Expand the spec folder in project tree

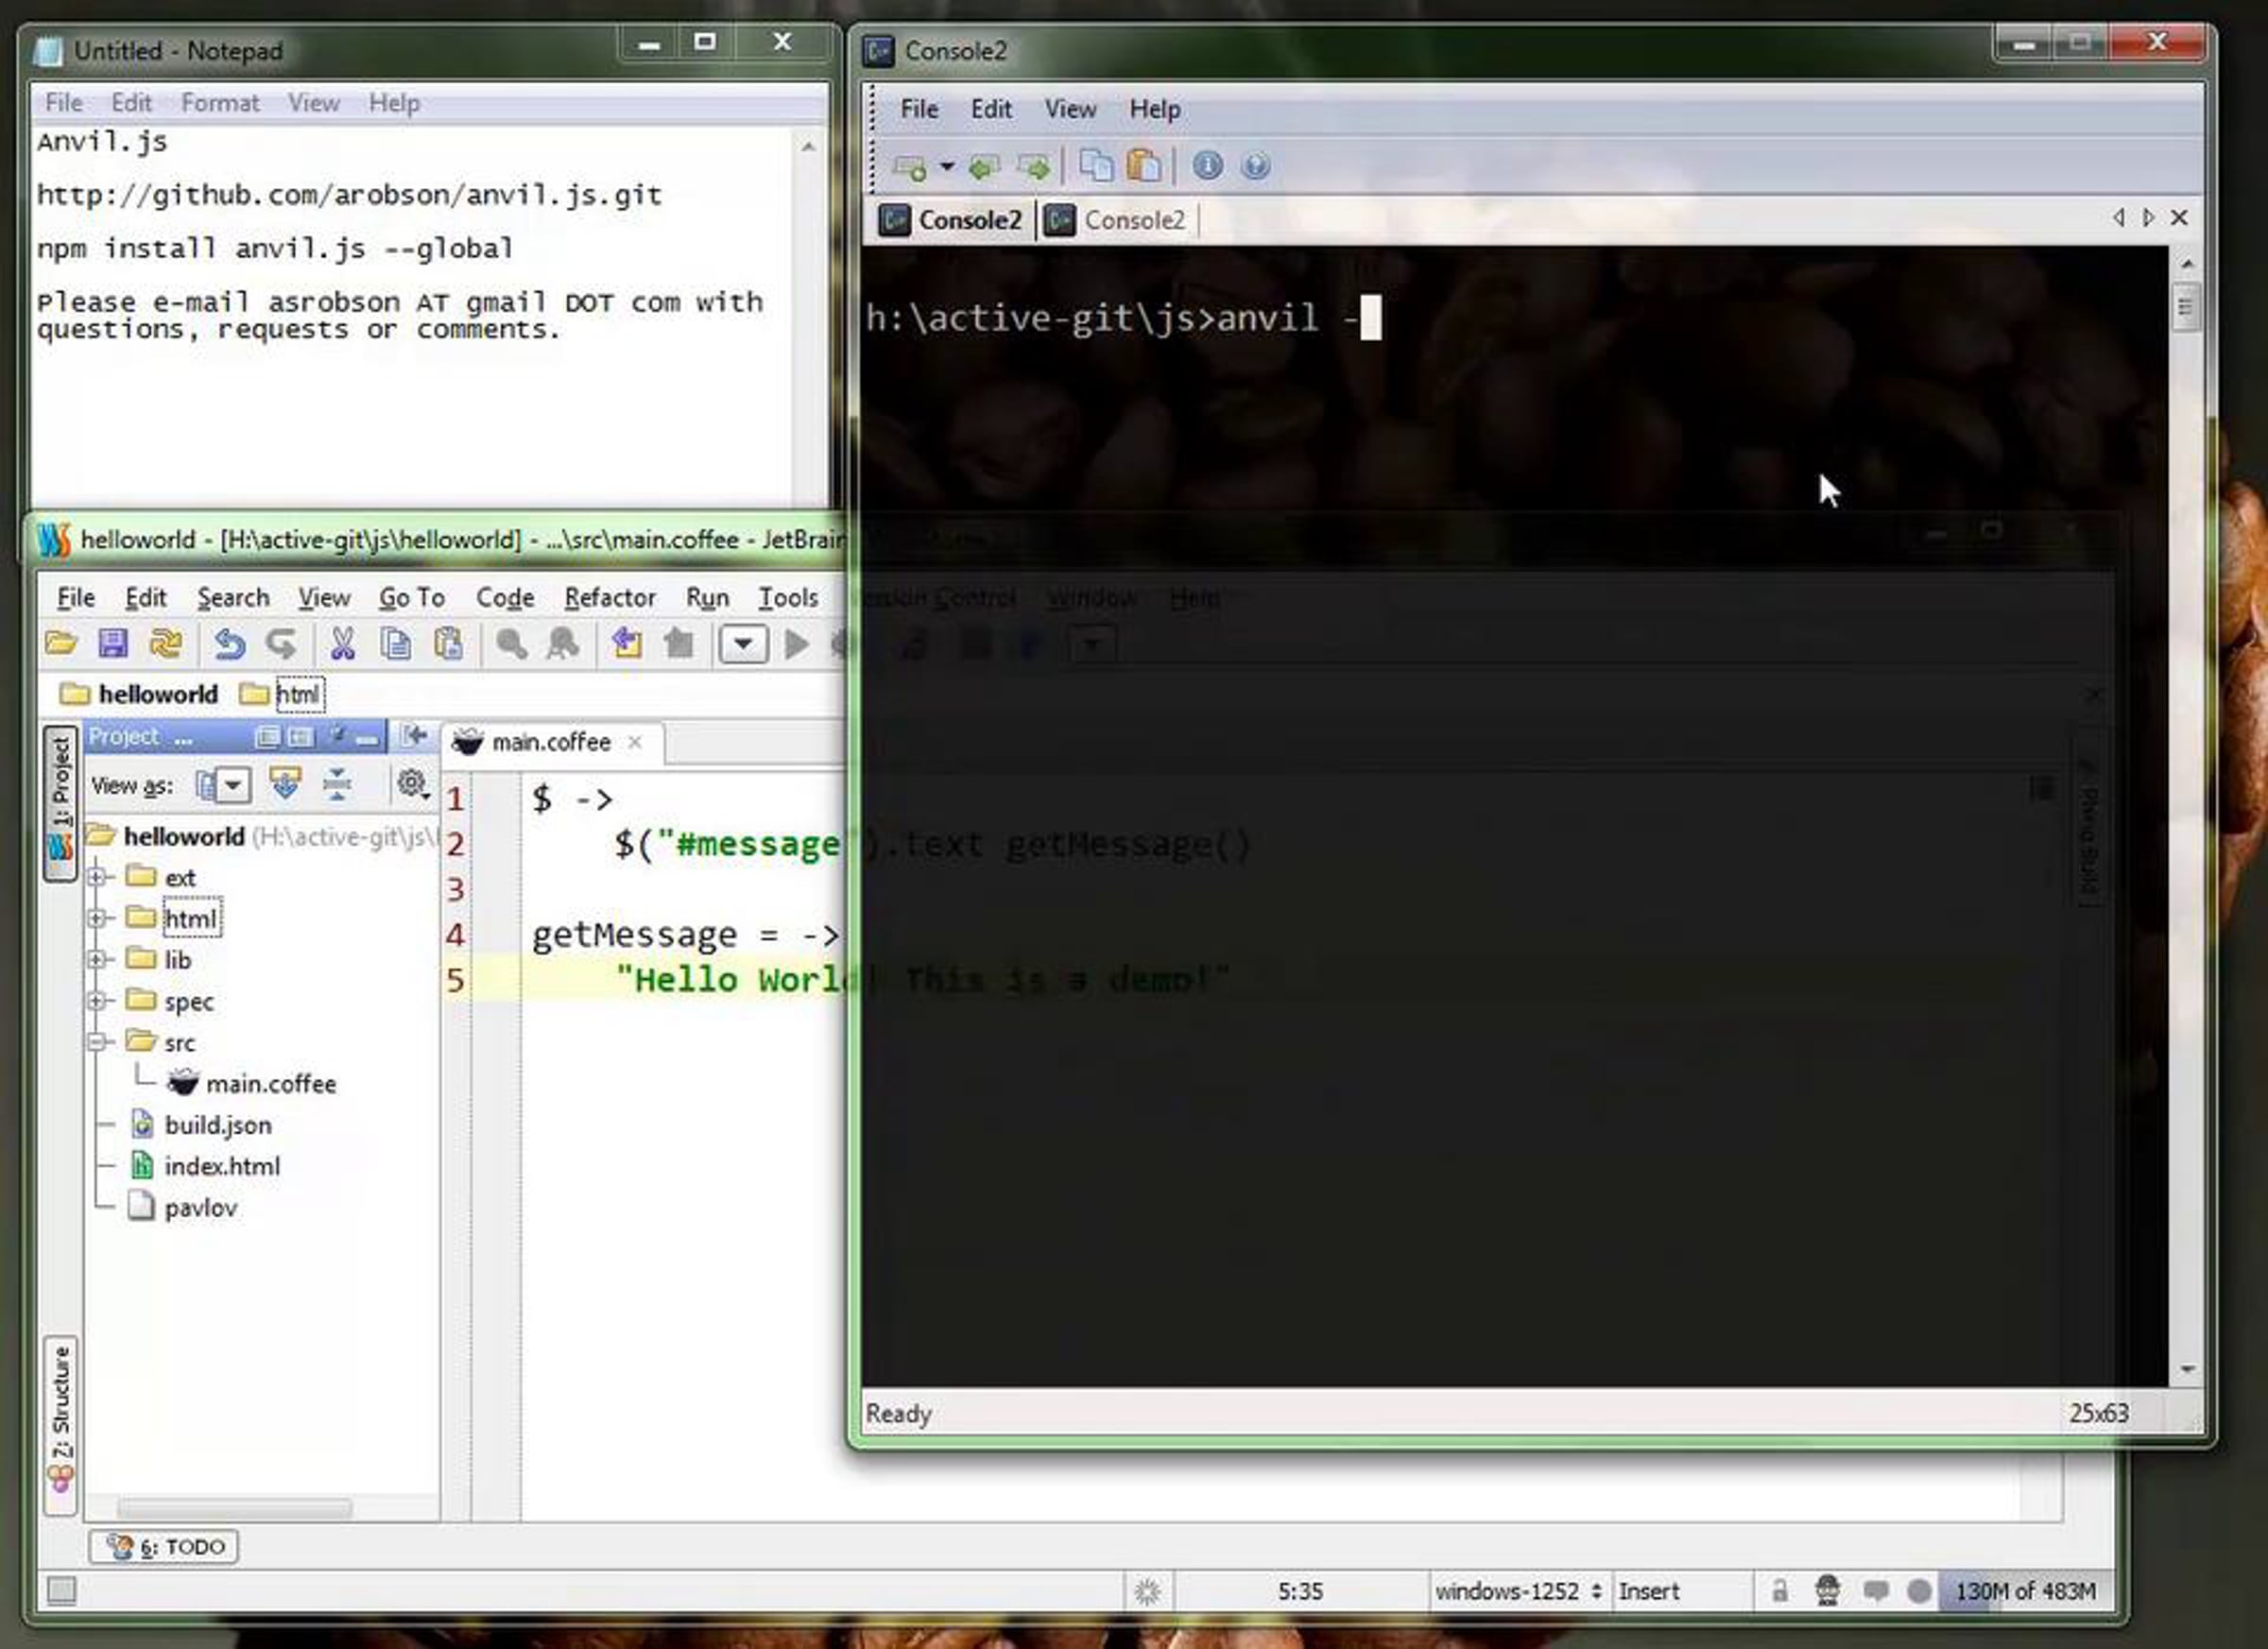pos(97,1001)
